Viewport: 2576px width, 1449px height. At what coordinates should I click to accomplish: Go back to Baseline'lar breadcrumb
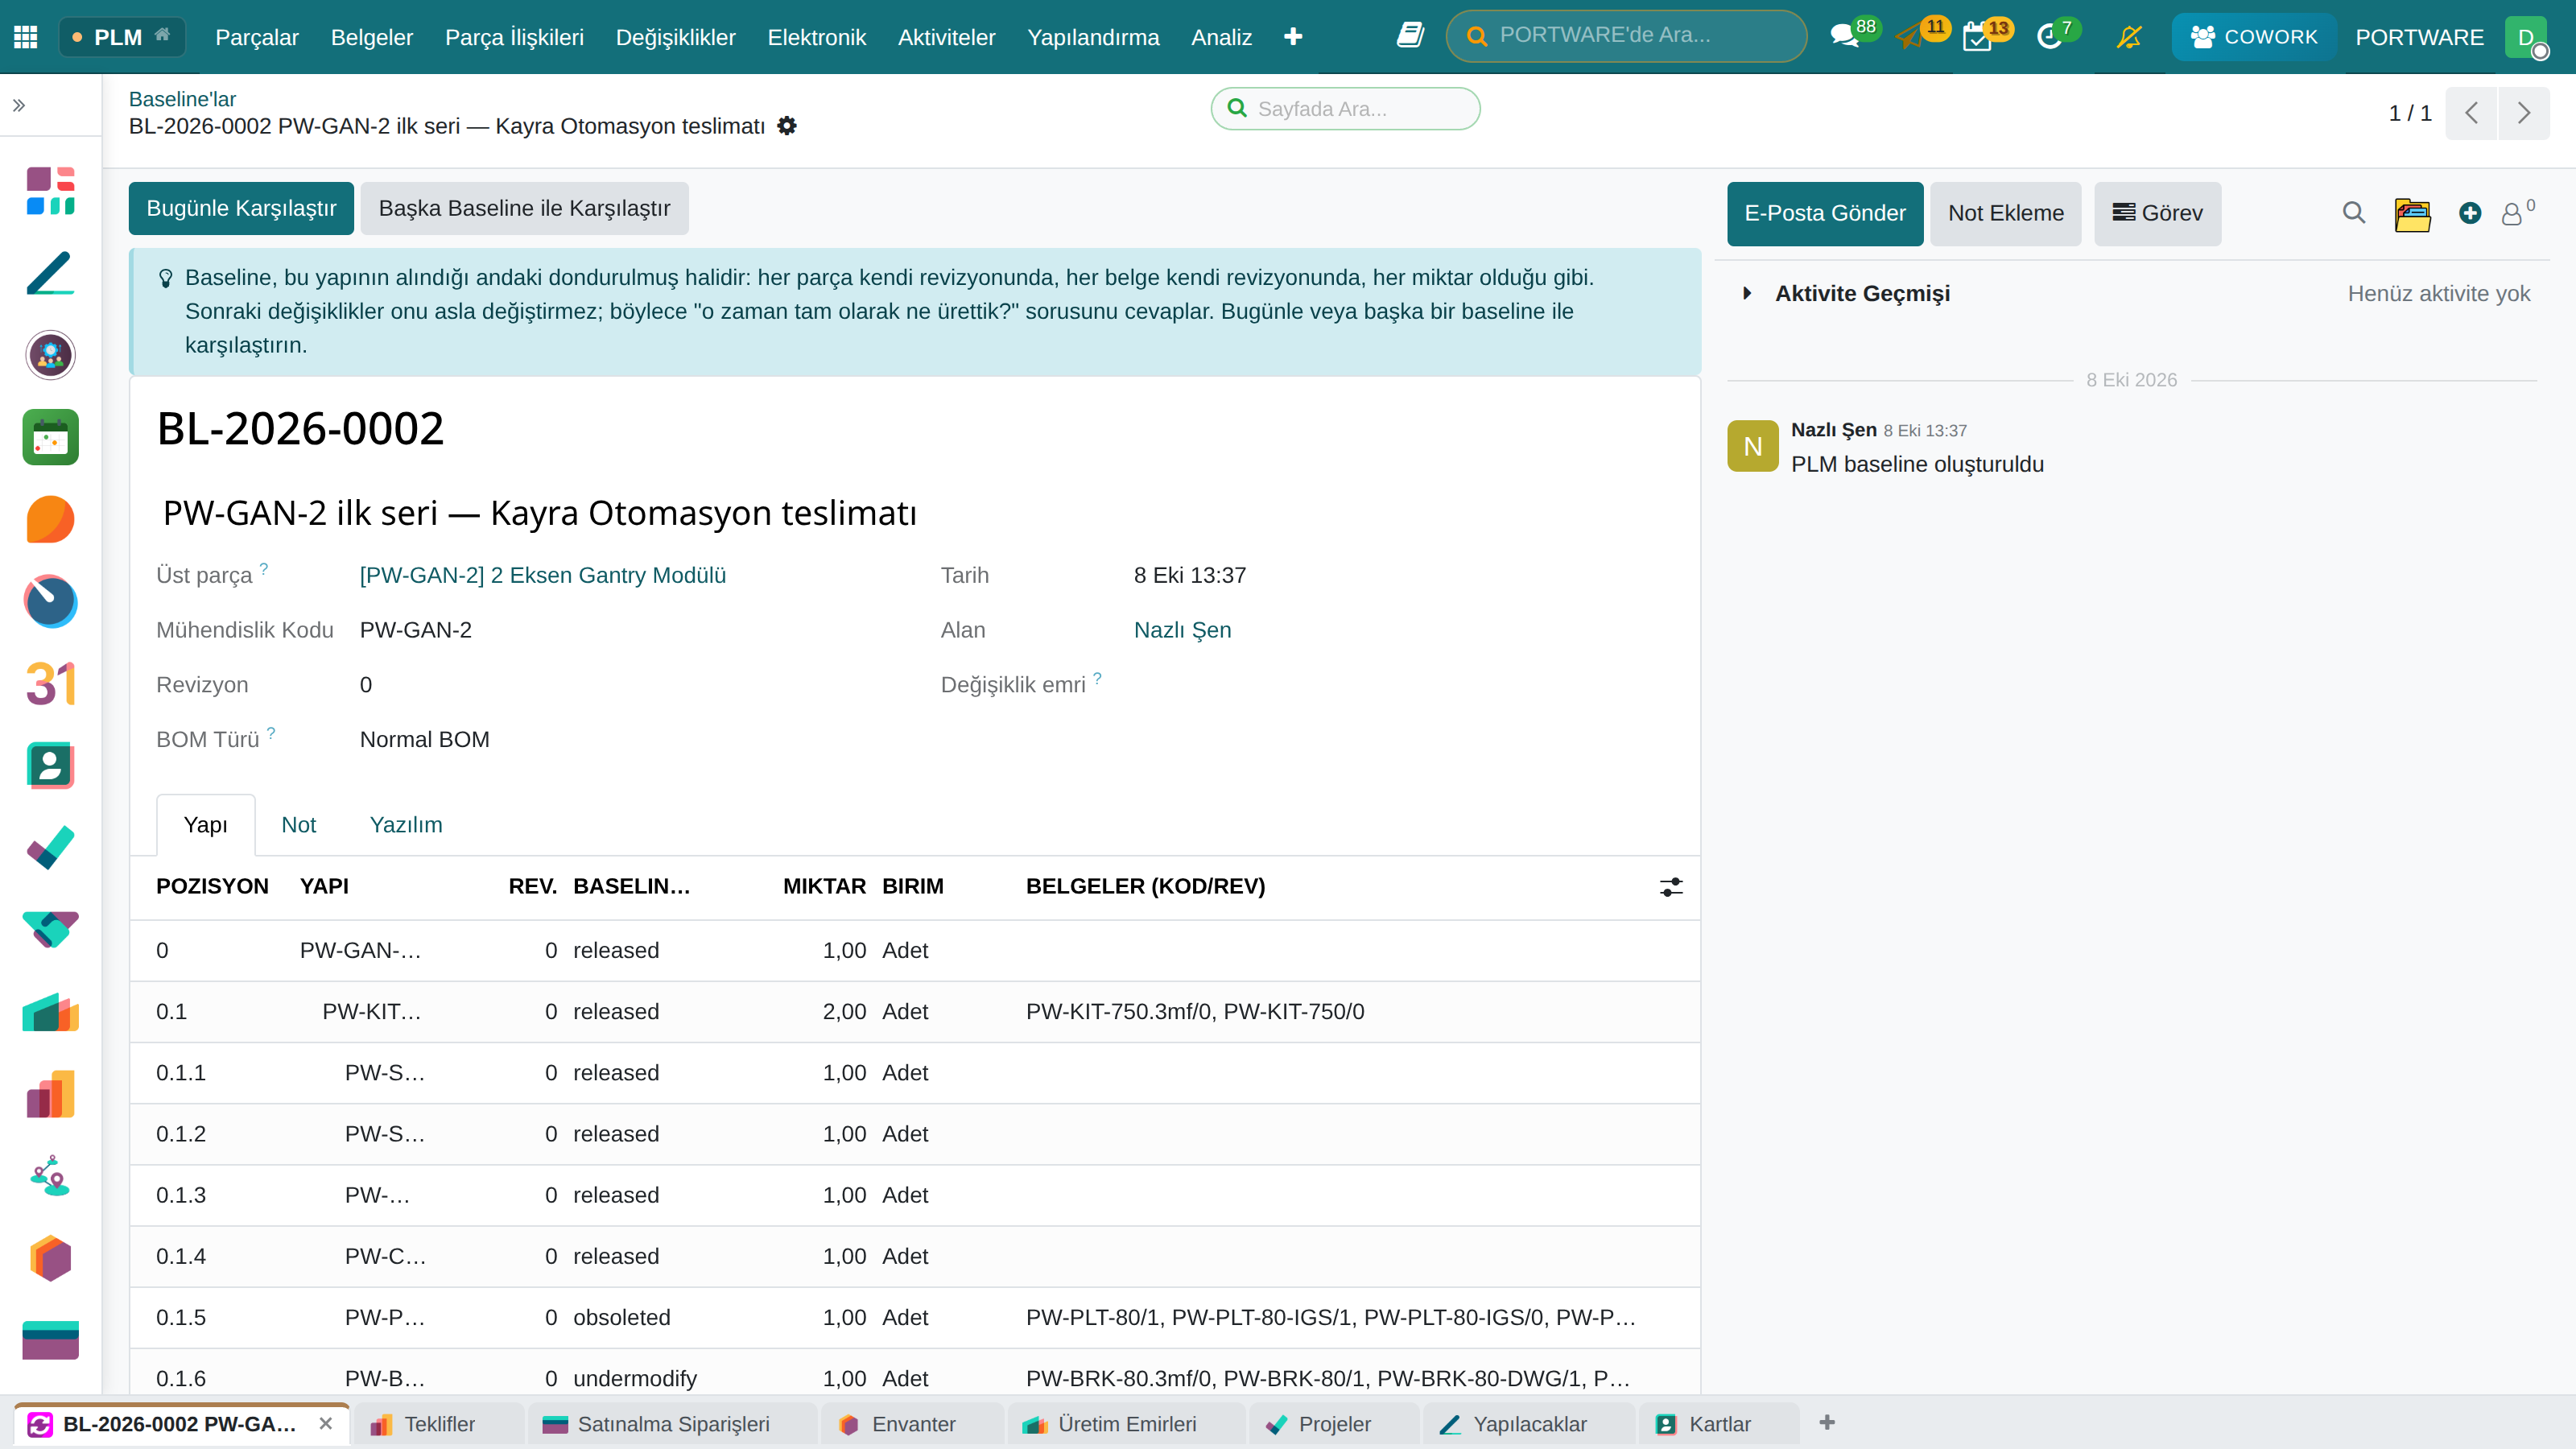[x=182, y=99]
